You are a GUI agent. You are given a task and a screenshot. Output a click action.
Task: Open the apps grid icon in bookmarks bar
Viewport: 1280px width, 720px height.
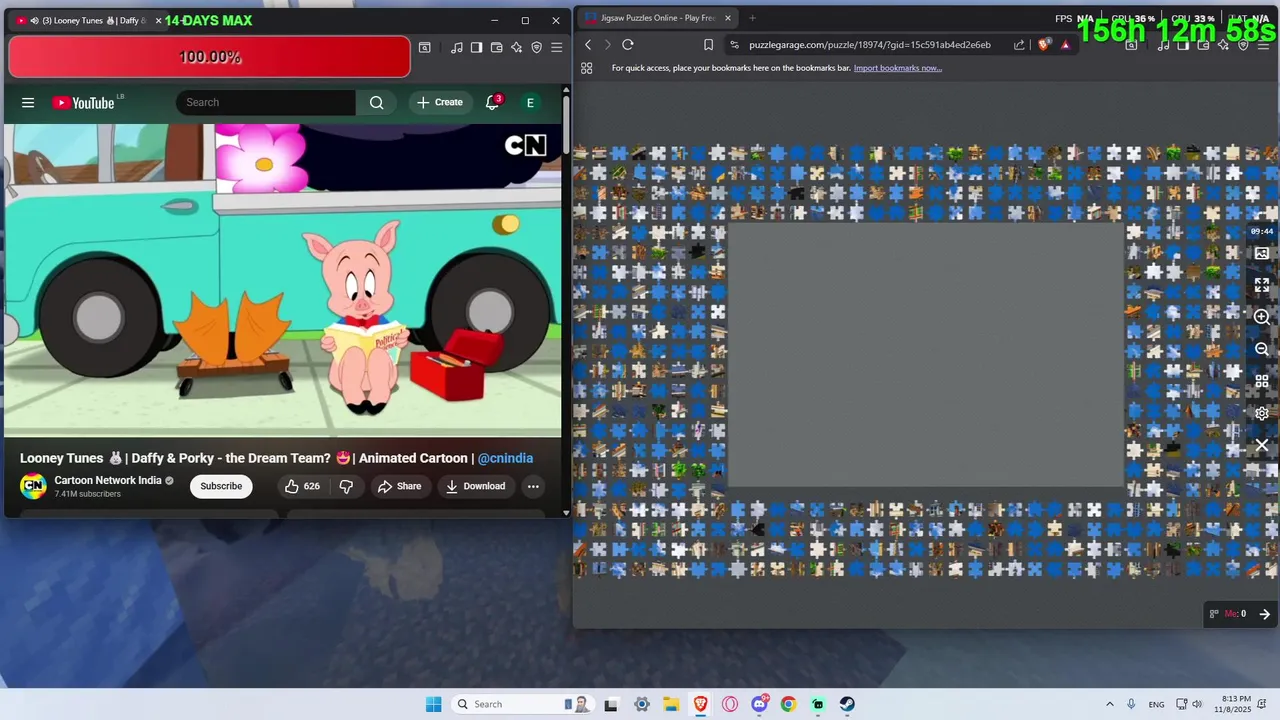(587, 68)
